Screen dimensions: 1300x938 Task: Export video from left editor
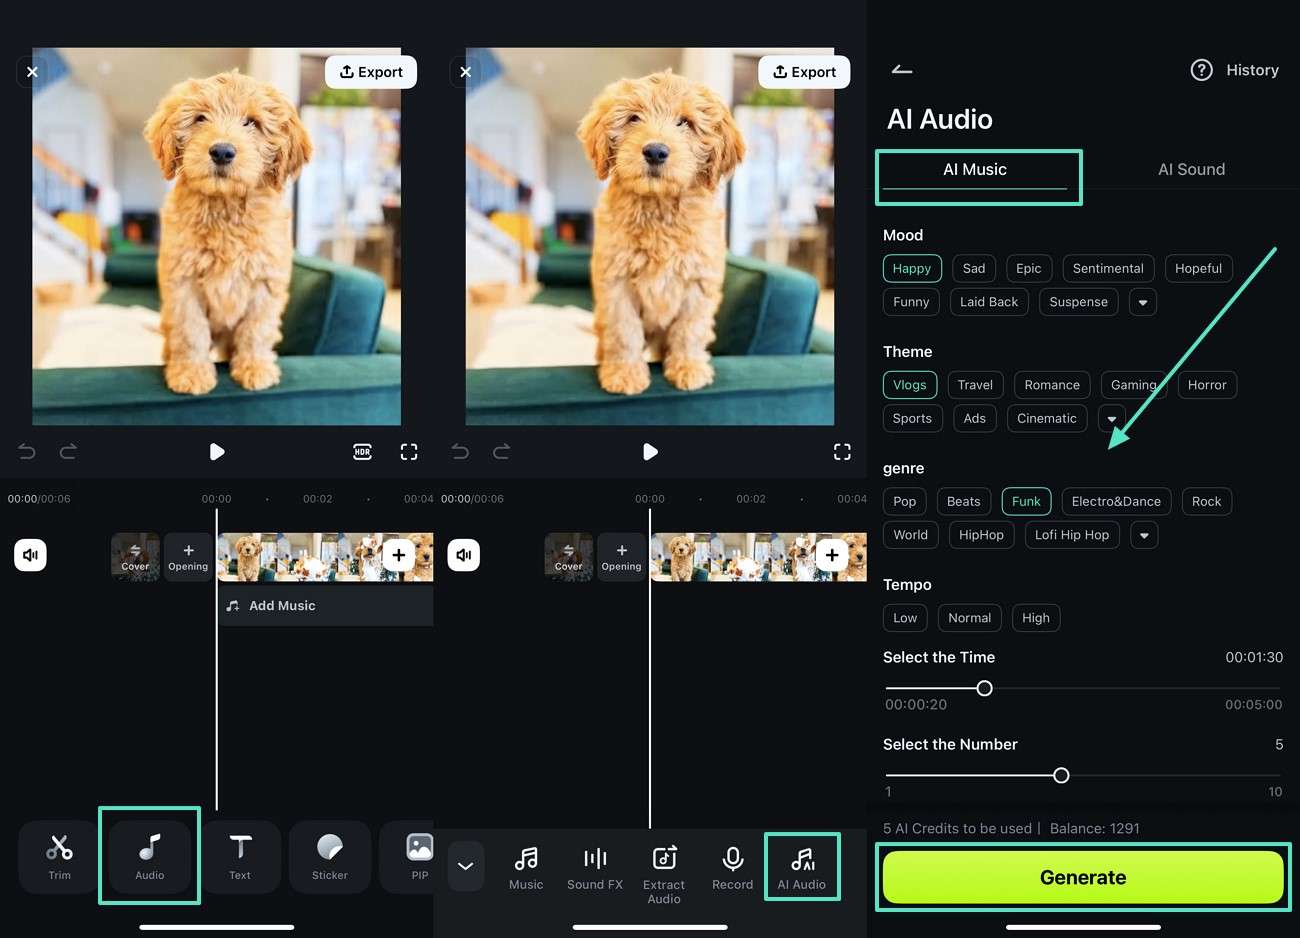[x=371, y=72]
